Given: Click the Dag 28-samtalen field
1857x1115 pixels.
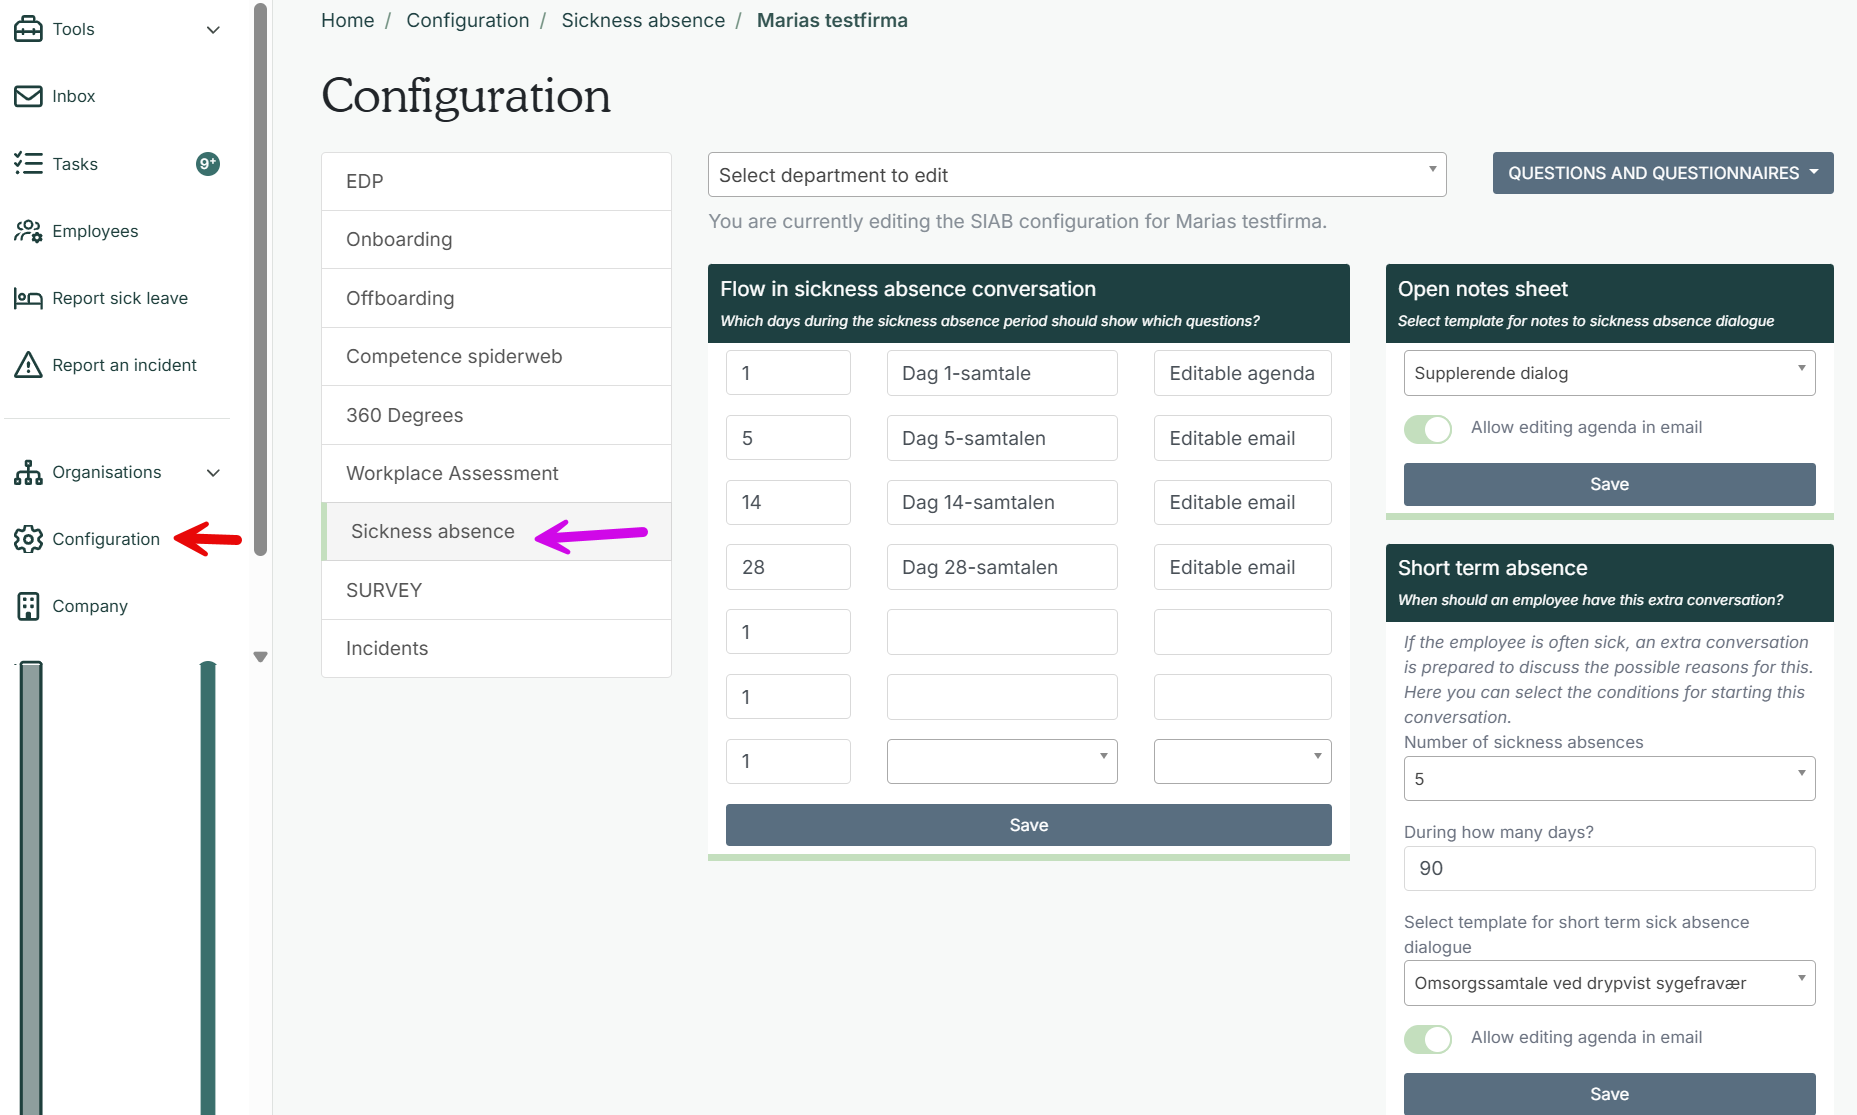Looking at the screenshot, I should point(1002,567).
